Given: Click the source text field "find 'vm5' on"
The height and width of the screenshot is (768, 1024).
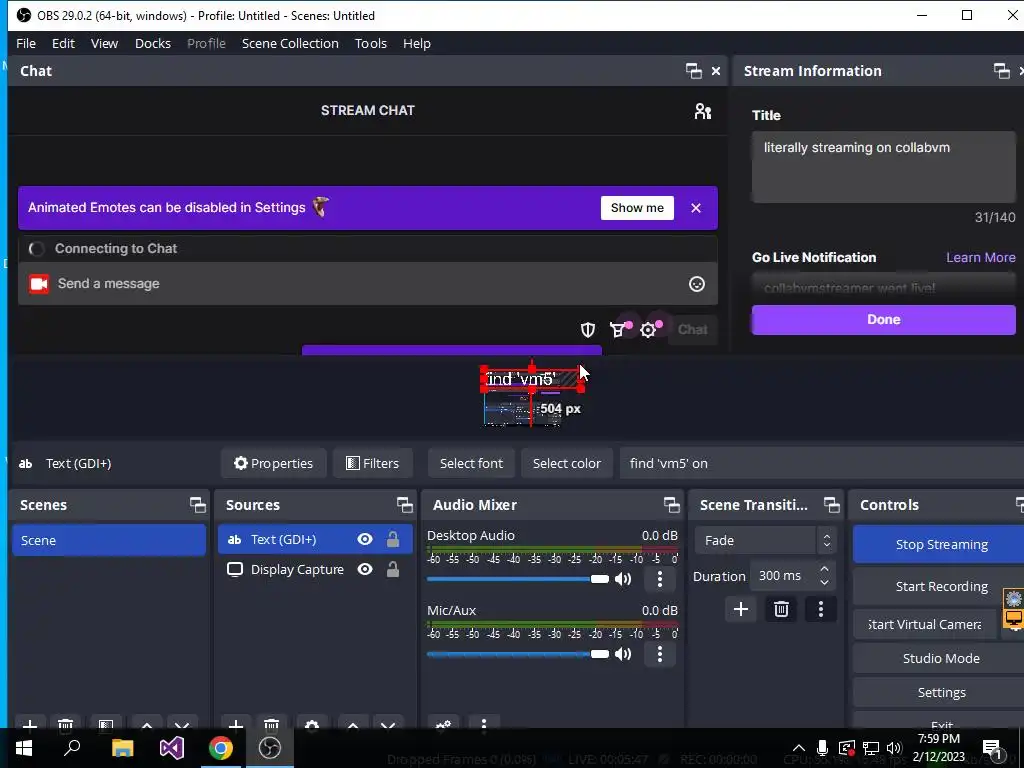Looking at the screenshot, I should pos(822,463).
